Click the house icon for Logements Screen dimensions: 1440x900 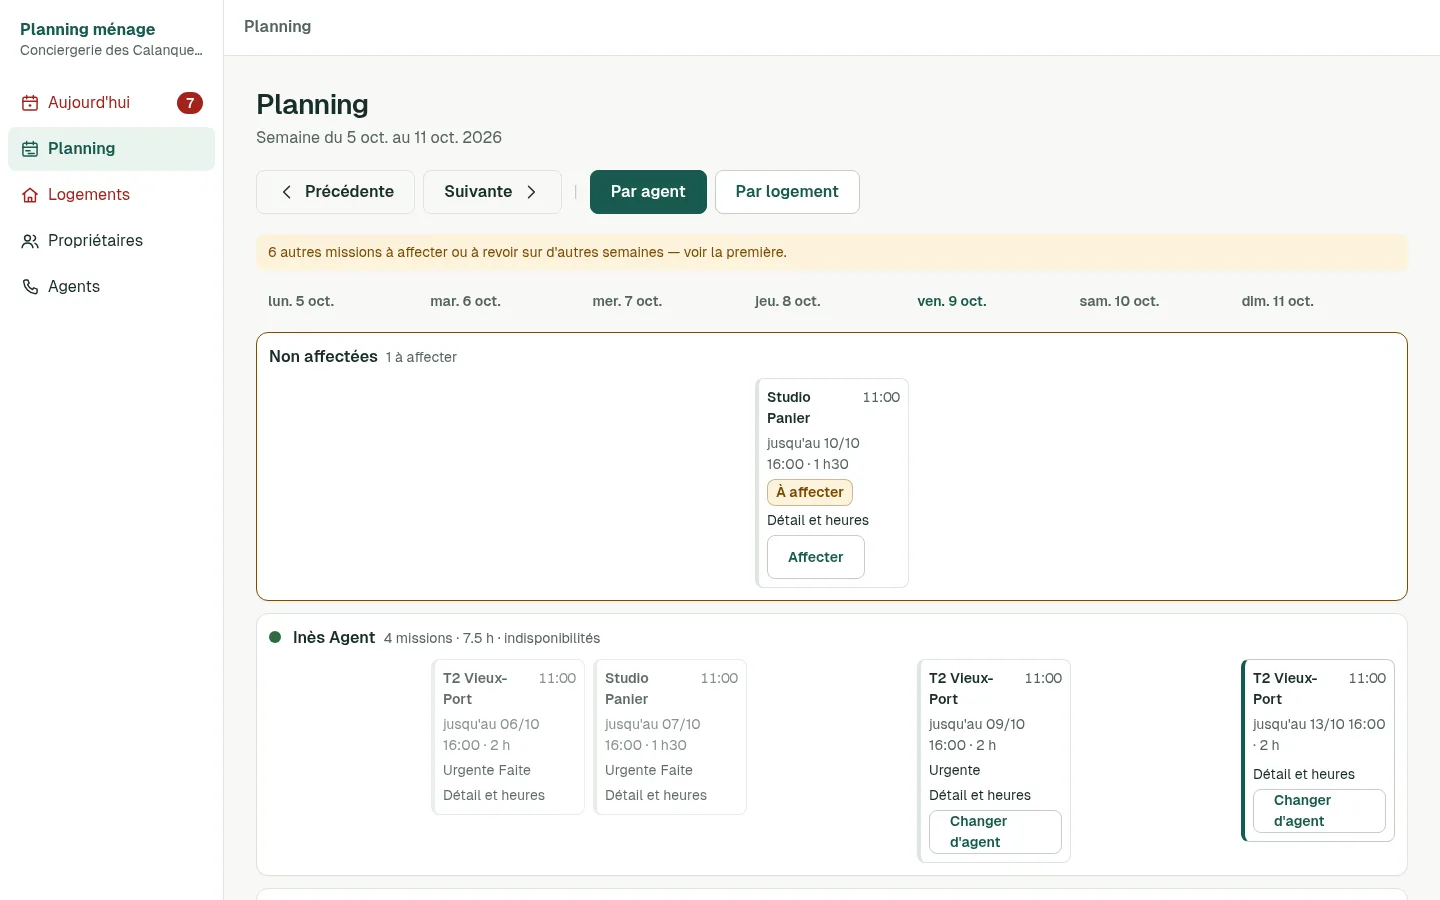[x=30, y=195]
